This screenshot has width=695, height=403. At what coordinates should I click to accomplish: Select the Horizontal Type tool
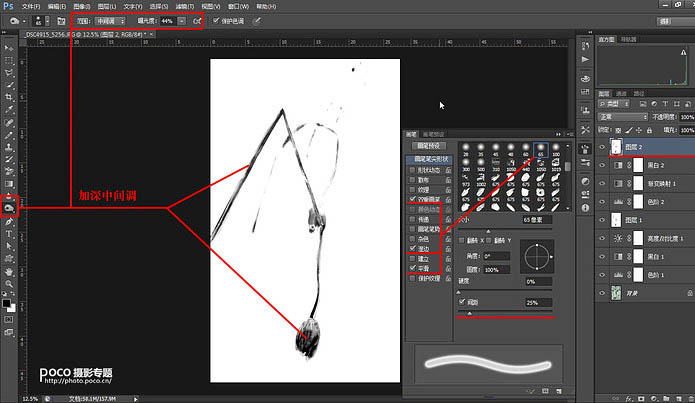pos(9,234)
